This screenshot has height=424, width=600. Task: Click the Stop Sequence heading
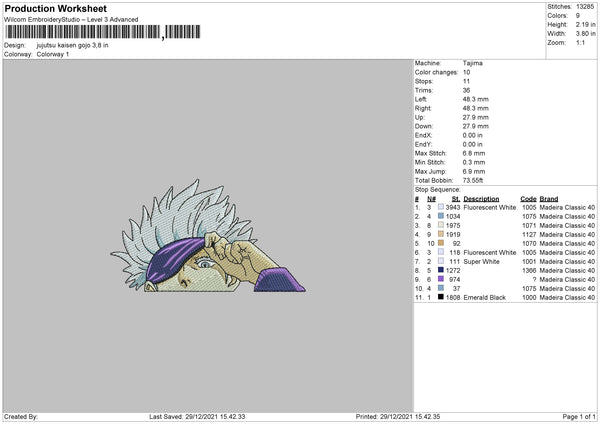click(x=438, y=189)
